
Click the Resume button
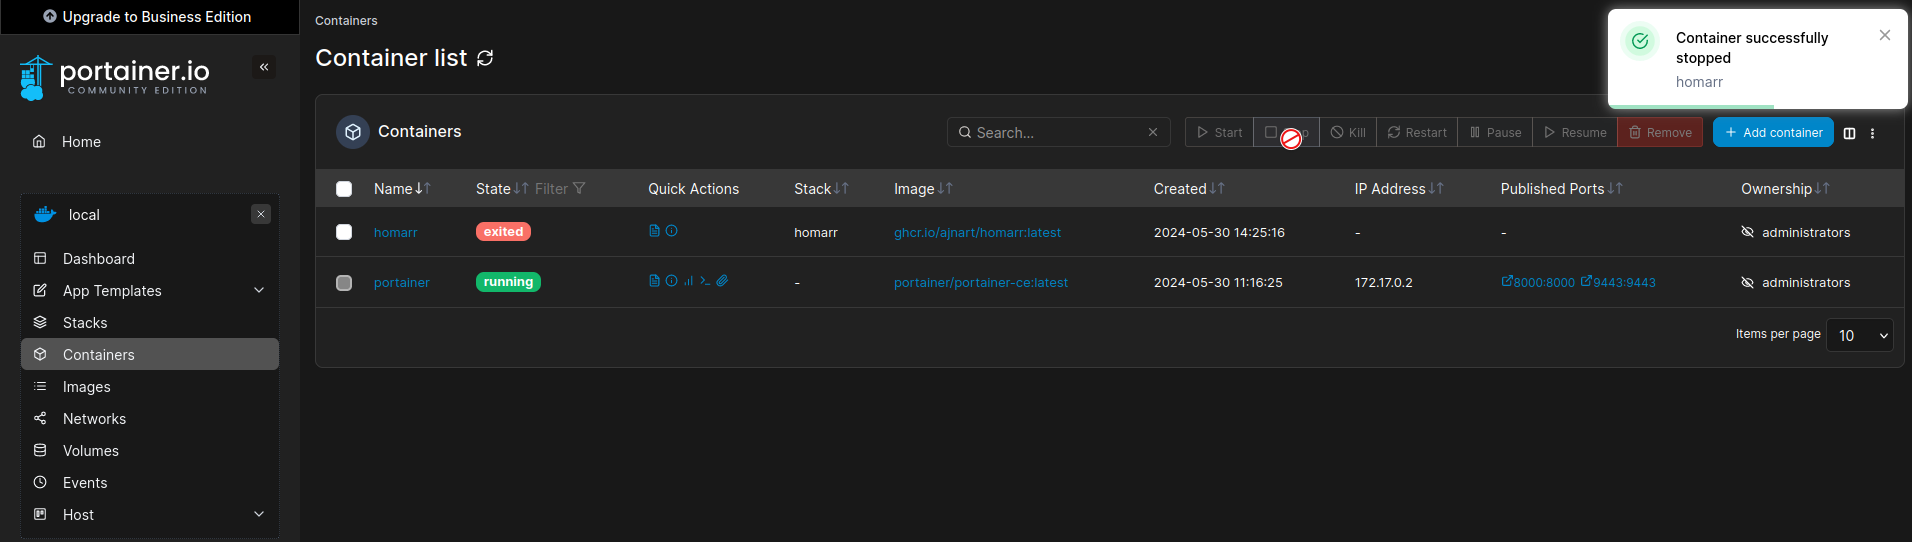1575,132
